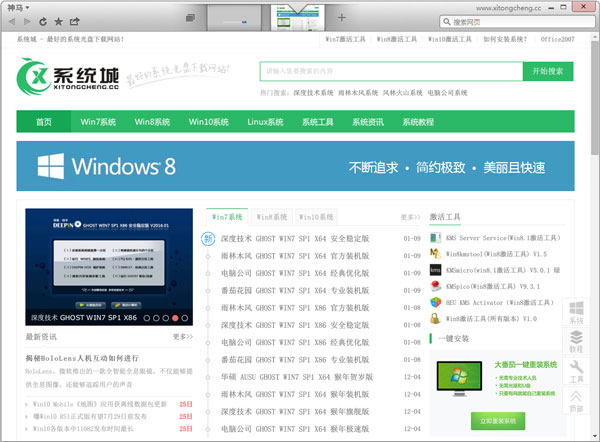Open 电脑公司 GHOST WIN7 SP1 X64 经典优化版
The height and width of the screenshot is (442, 600).
point(295,273)
